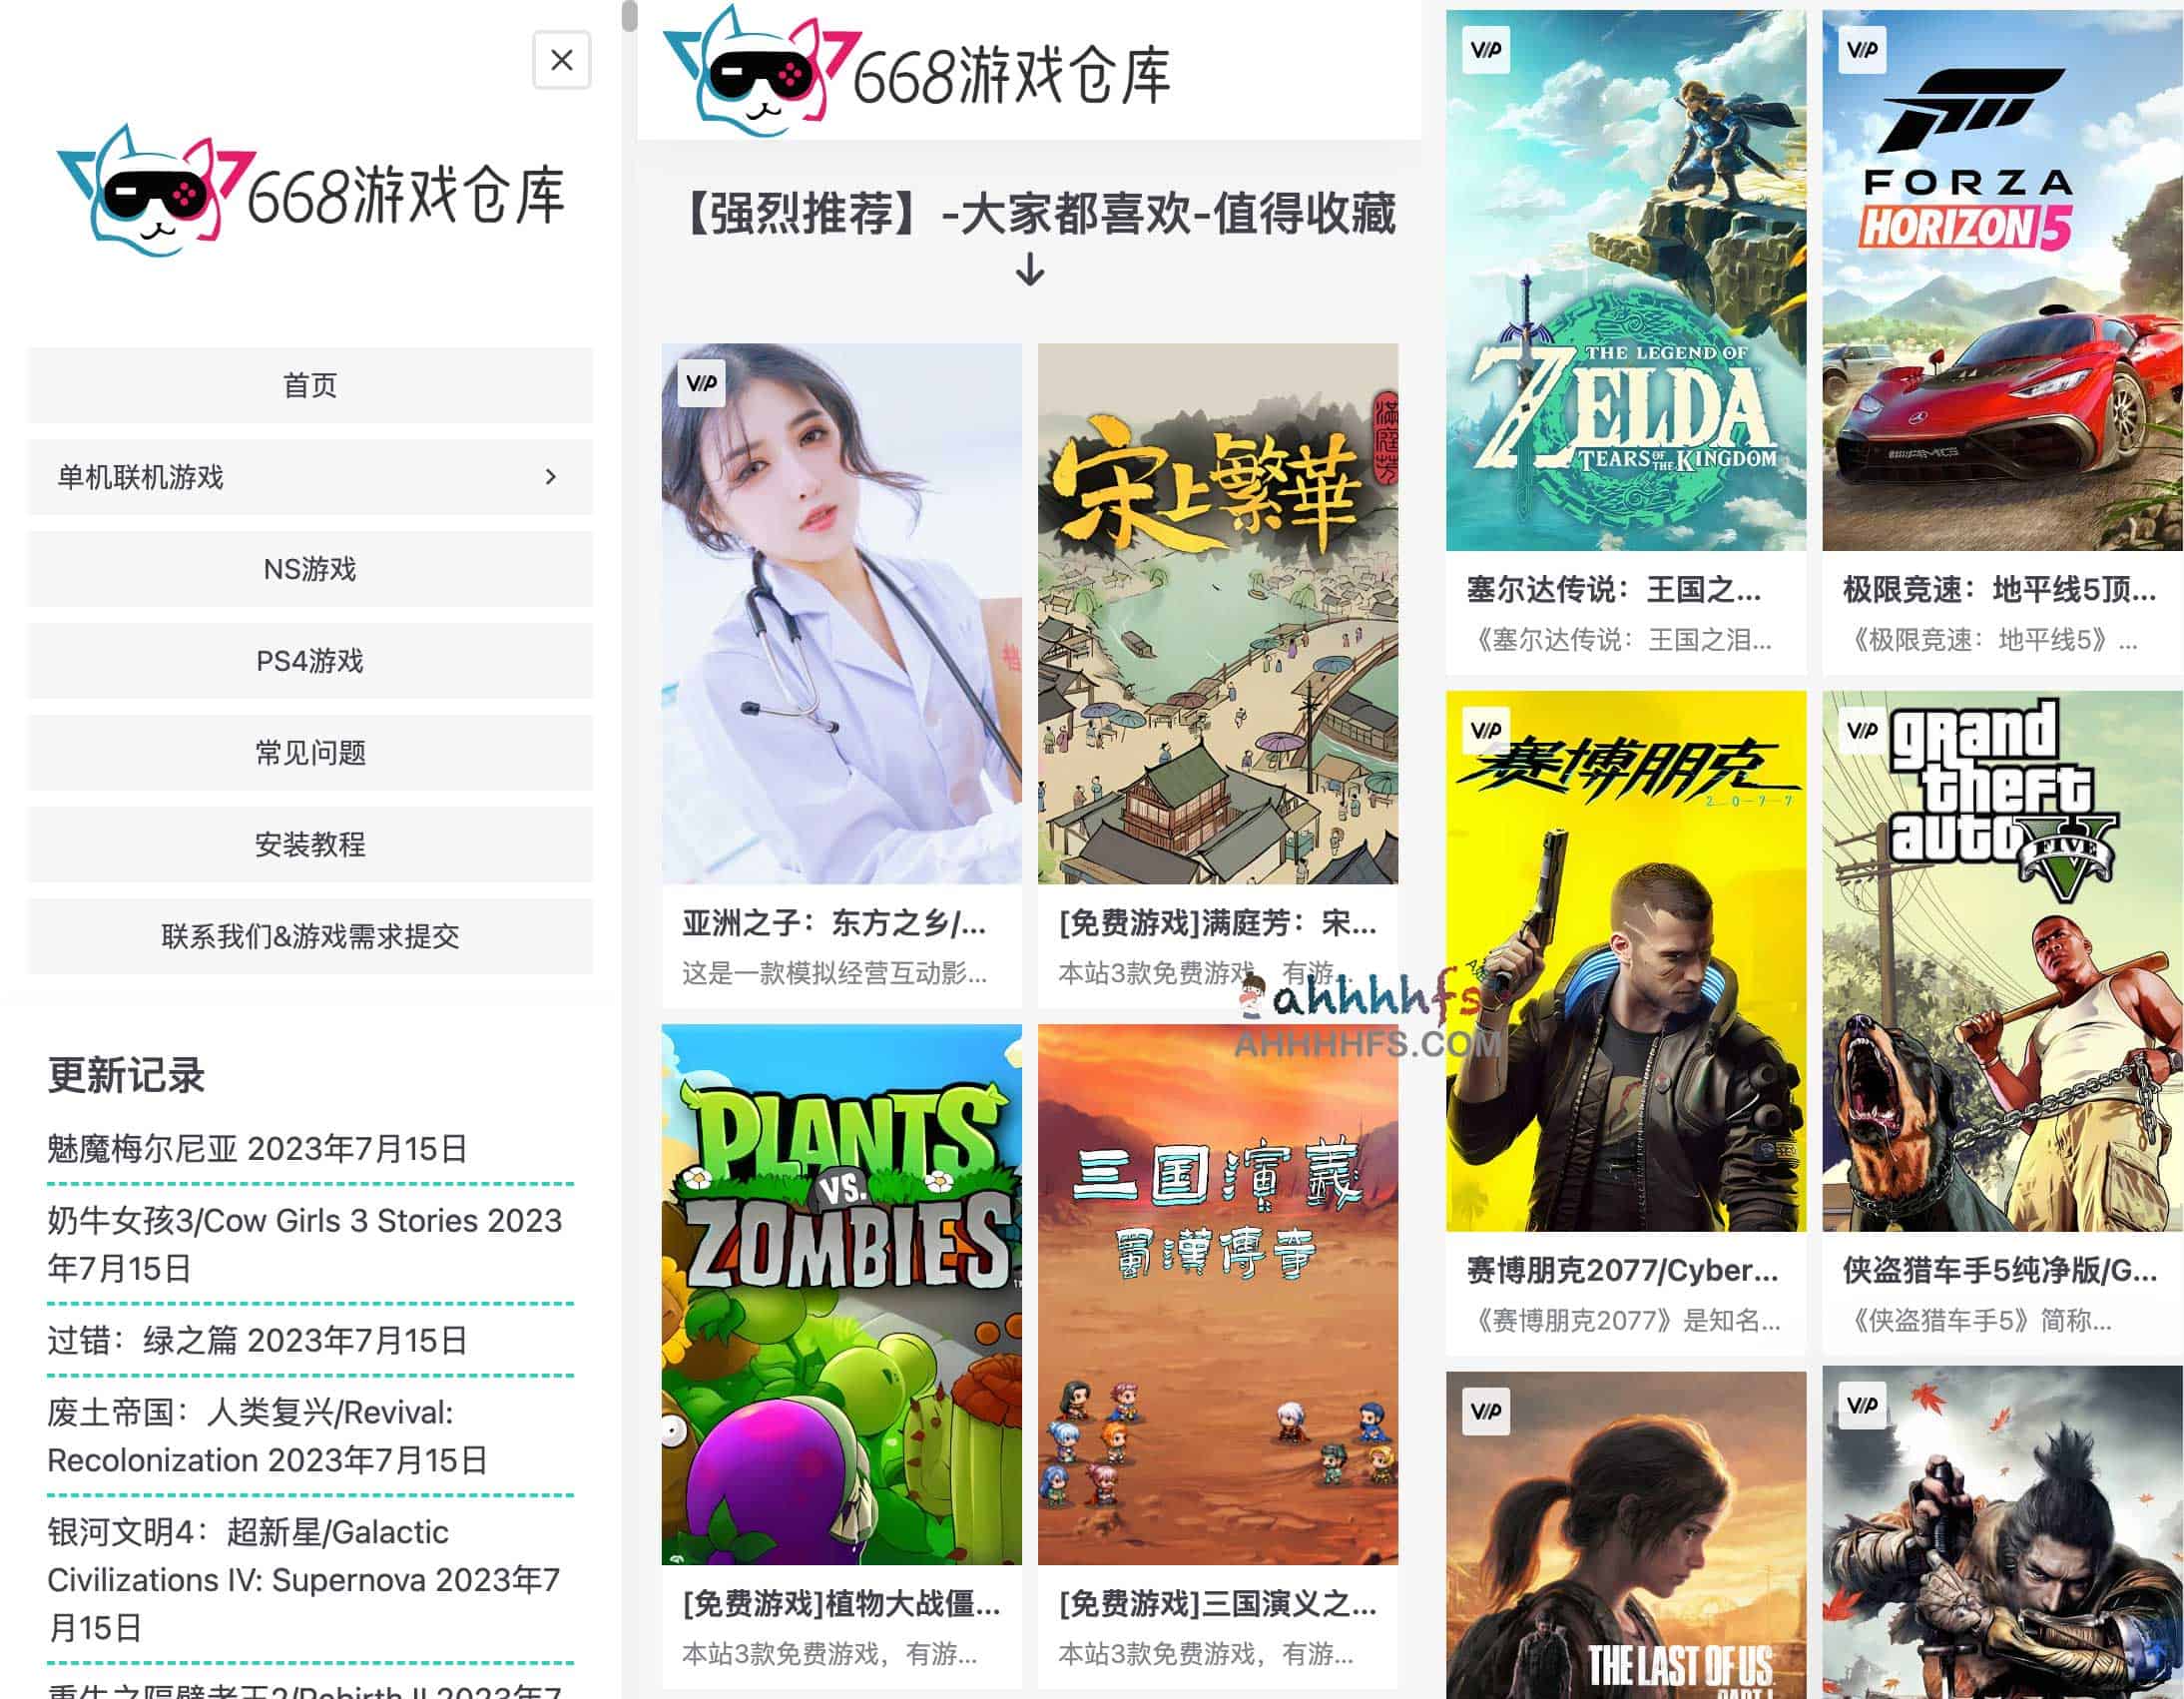Click VIP badge on The Last of Us cover
Screen dimensions: 2184x1699
tap(1485, 1411)
